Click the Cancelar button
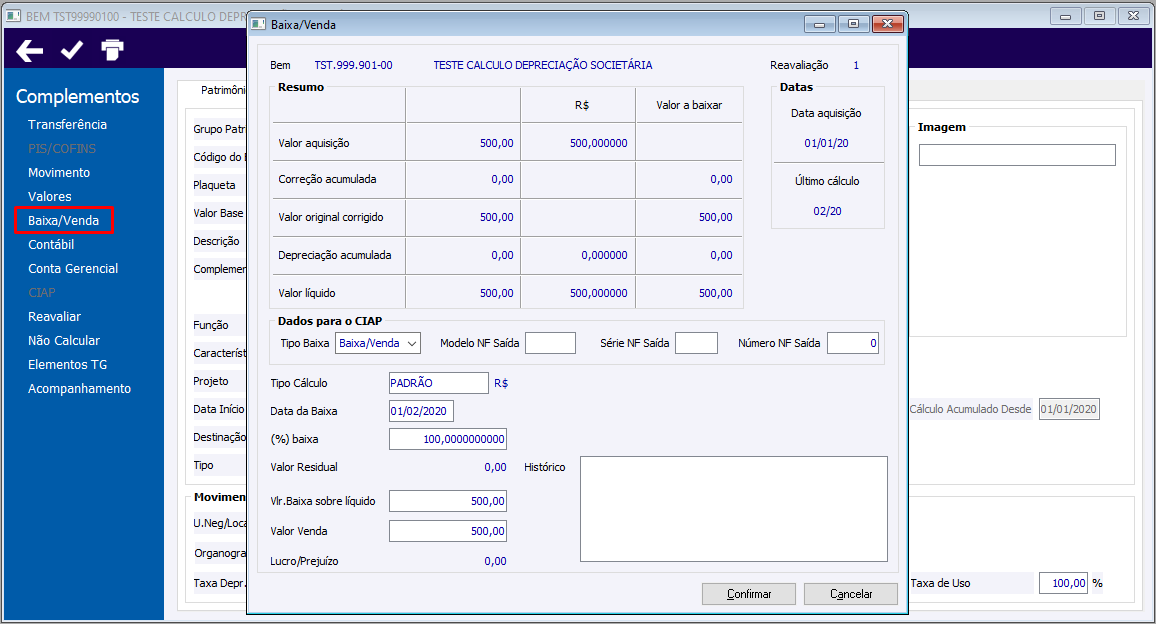Screen dimensions: 1156x624 [x=851, y=594]
